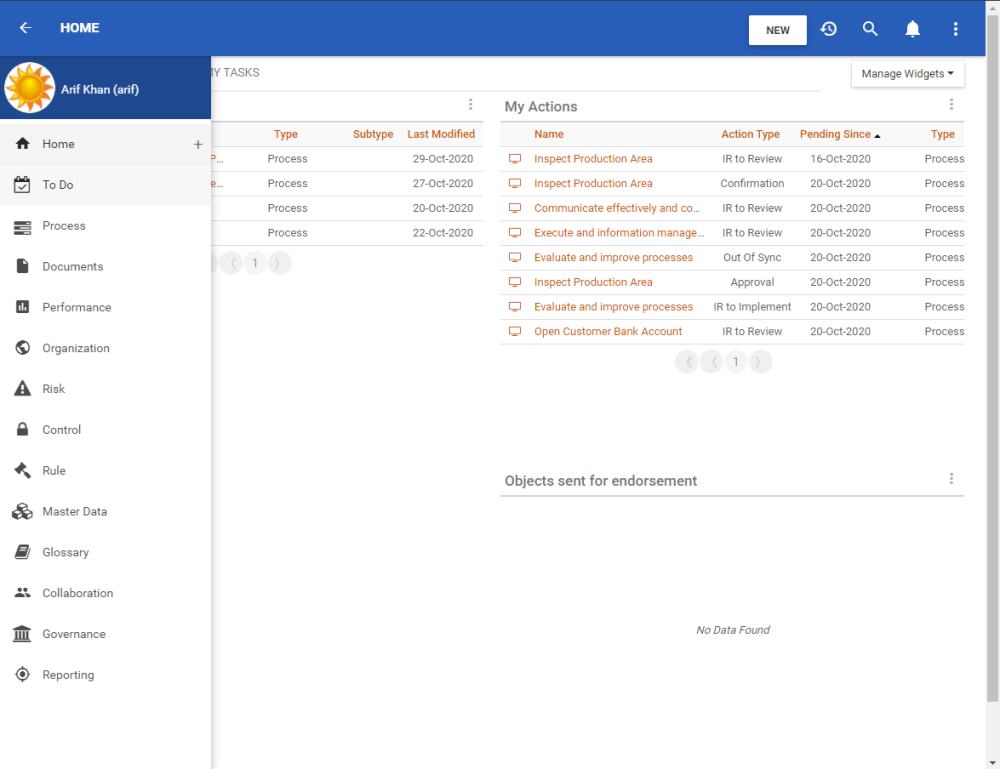Screen dimensions: 1000x769
Task: Click left table next page arrow
Action: point(279,263)
